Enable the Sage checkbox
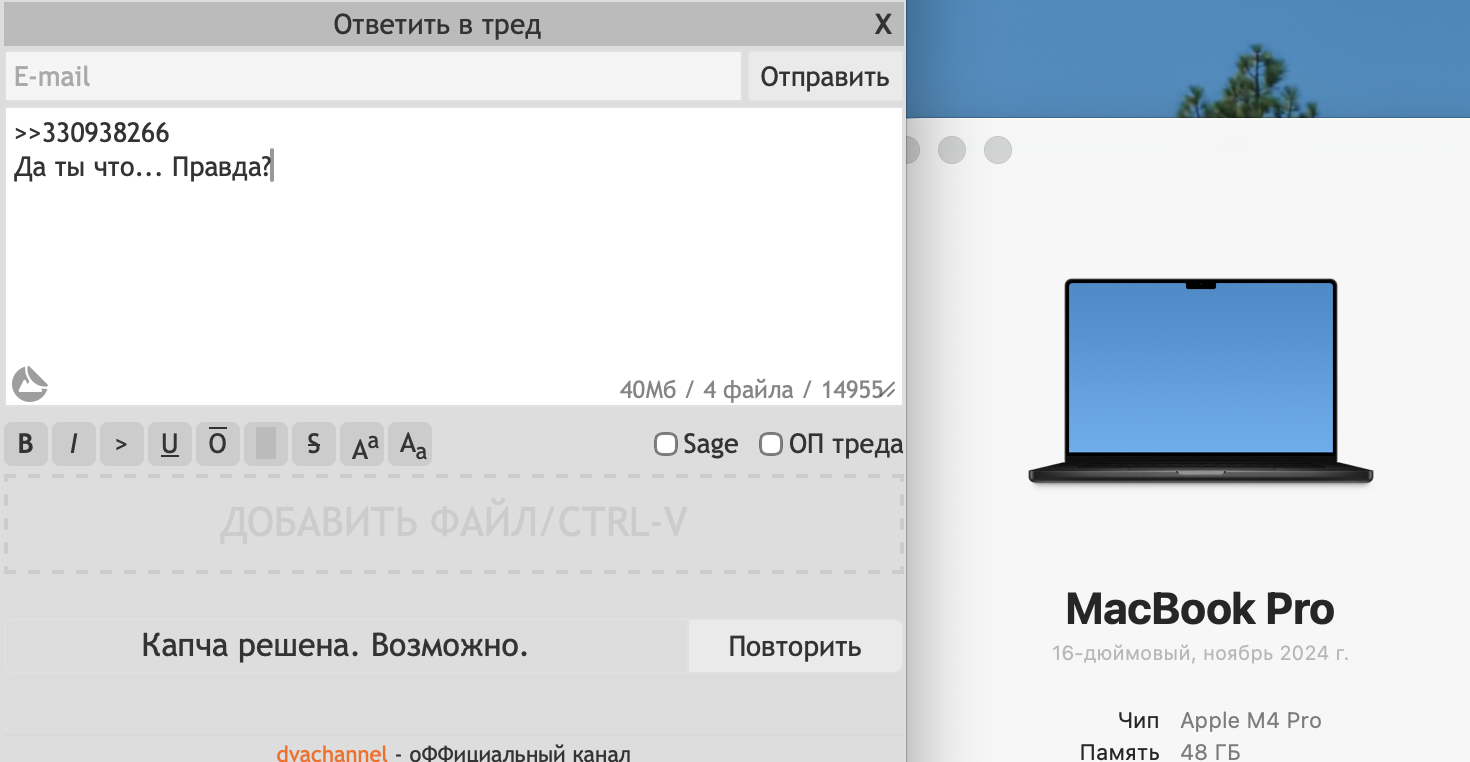Viewport: 1470px width, 762px height. click(666, 444)
